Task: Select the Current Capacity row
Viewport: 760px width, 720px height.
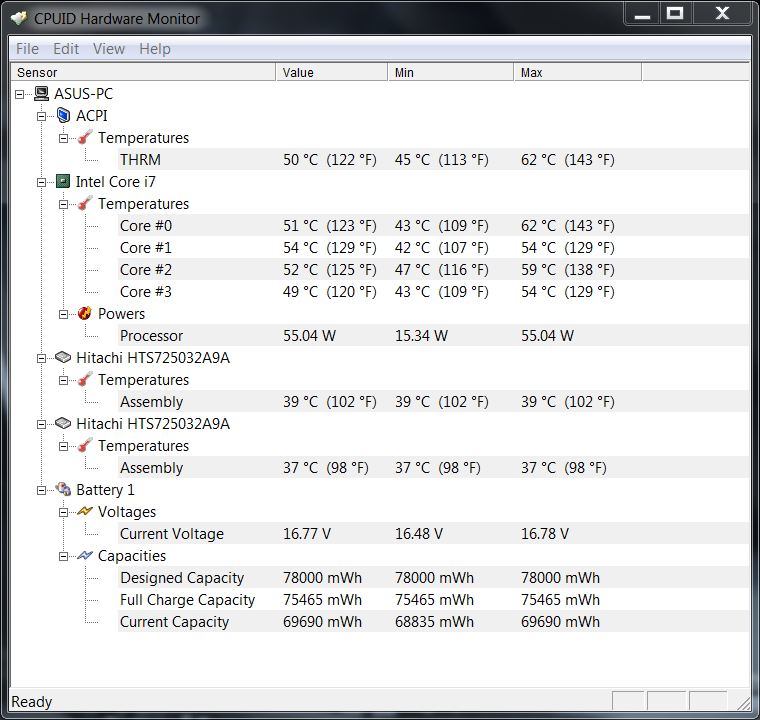Action: pos(434,621)
